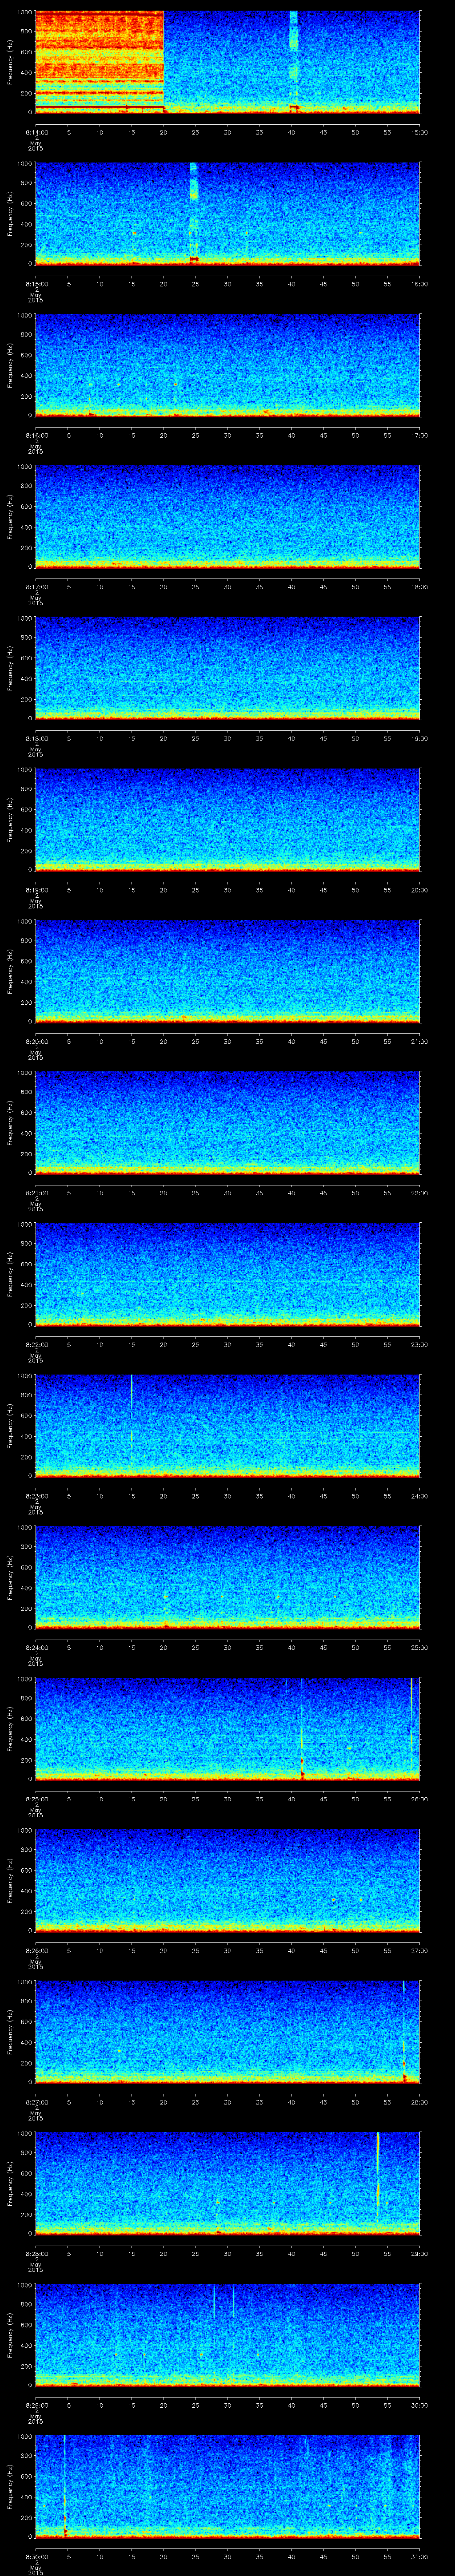Image resolution: width=455 pixels, height=2576 pixels.
Task: Click the 22:00 end time label
Action: (420, 1193)
